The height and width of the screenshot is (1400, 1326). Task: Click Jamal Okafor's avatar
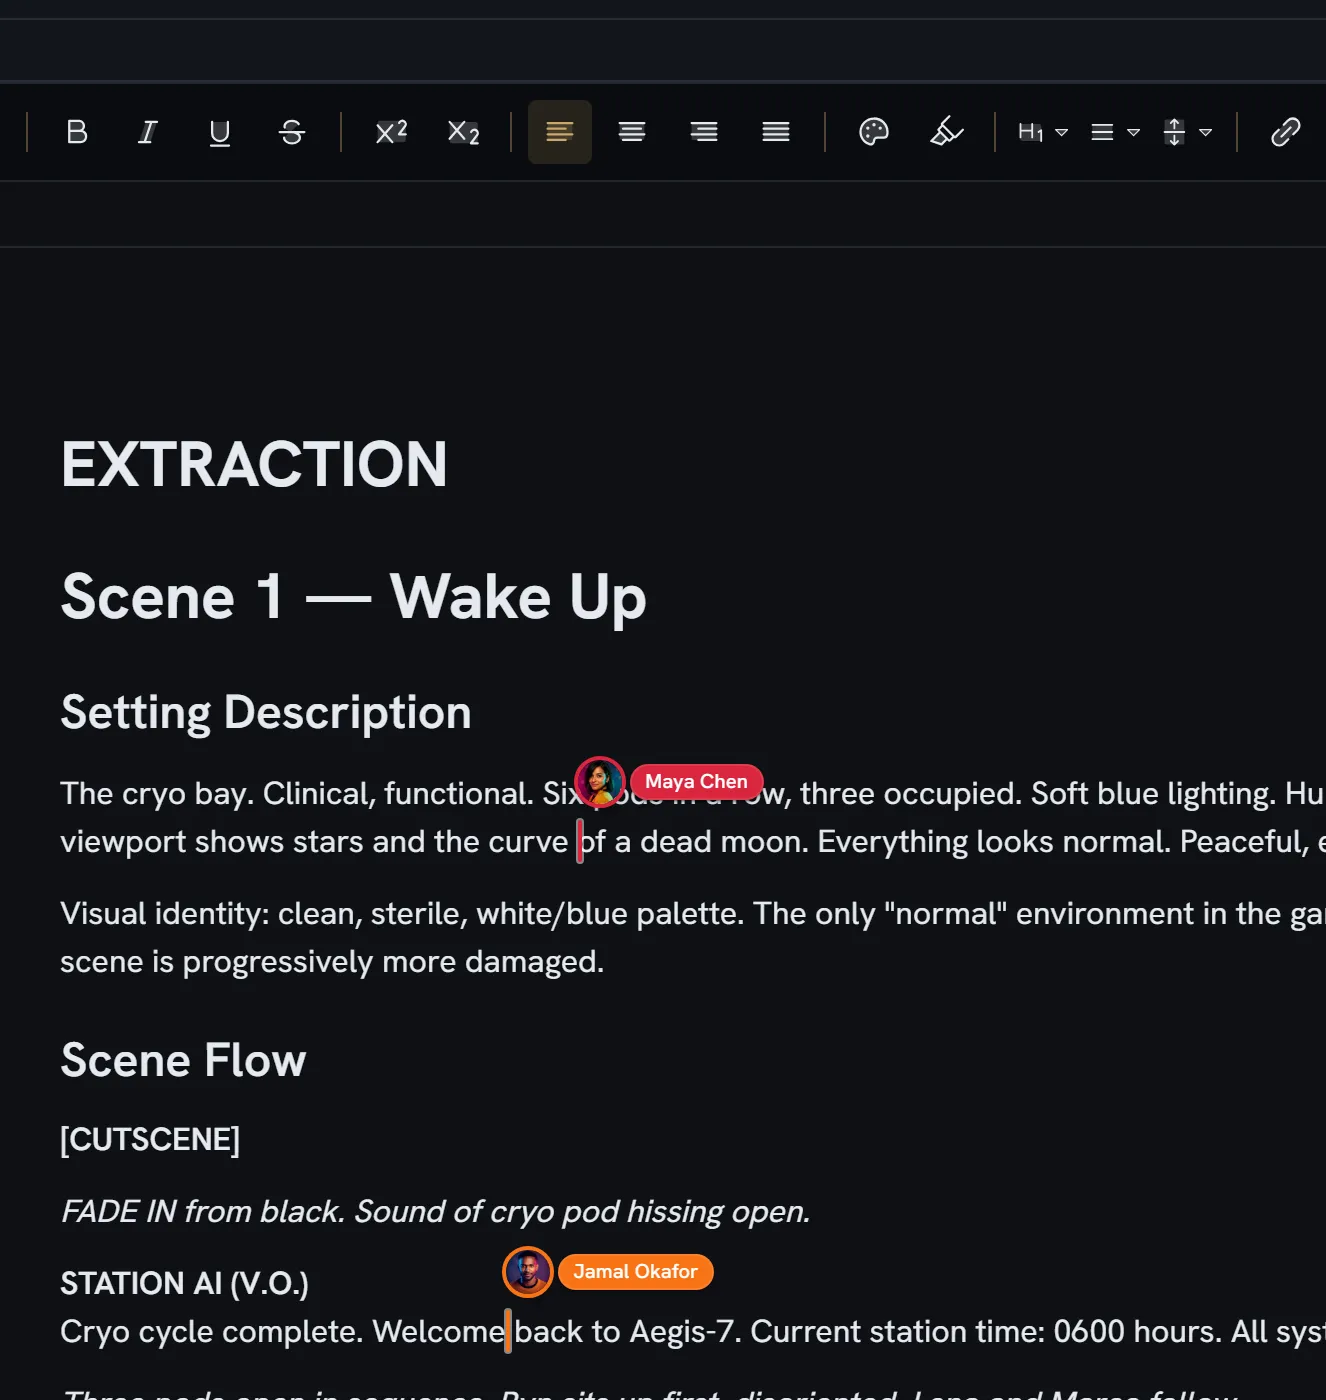528,1271
